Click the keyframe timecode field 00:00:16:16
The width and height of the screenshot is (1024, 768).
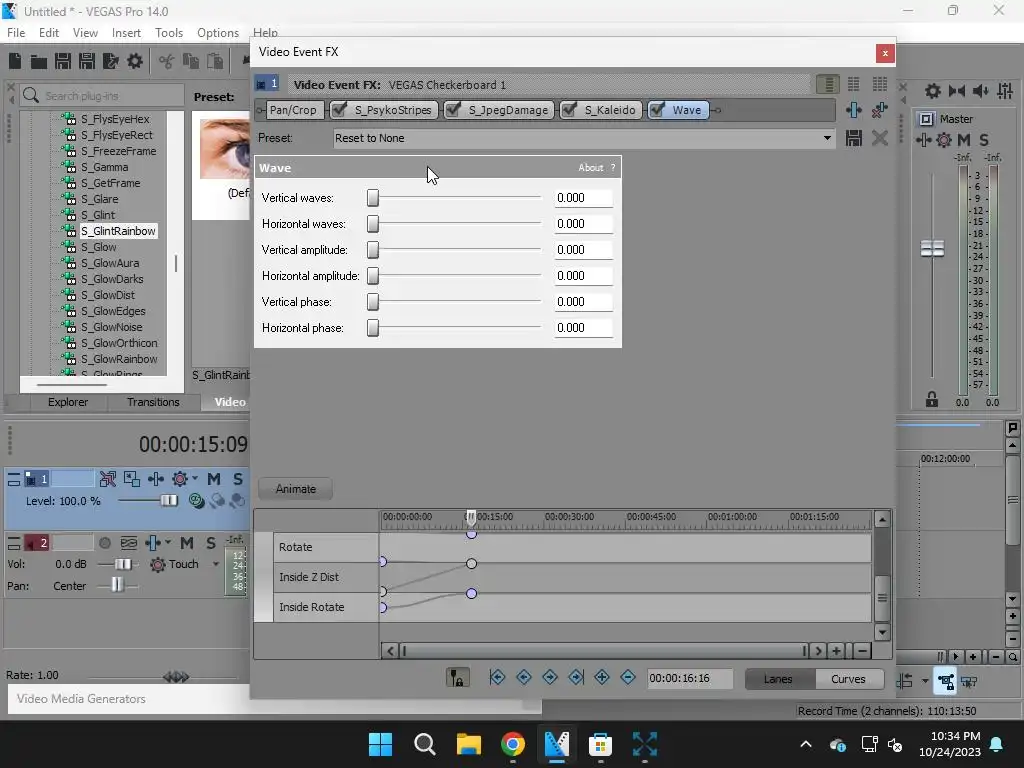(x=690, y=679)
